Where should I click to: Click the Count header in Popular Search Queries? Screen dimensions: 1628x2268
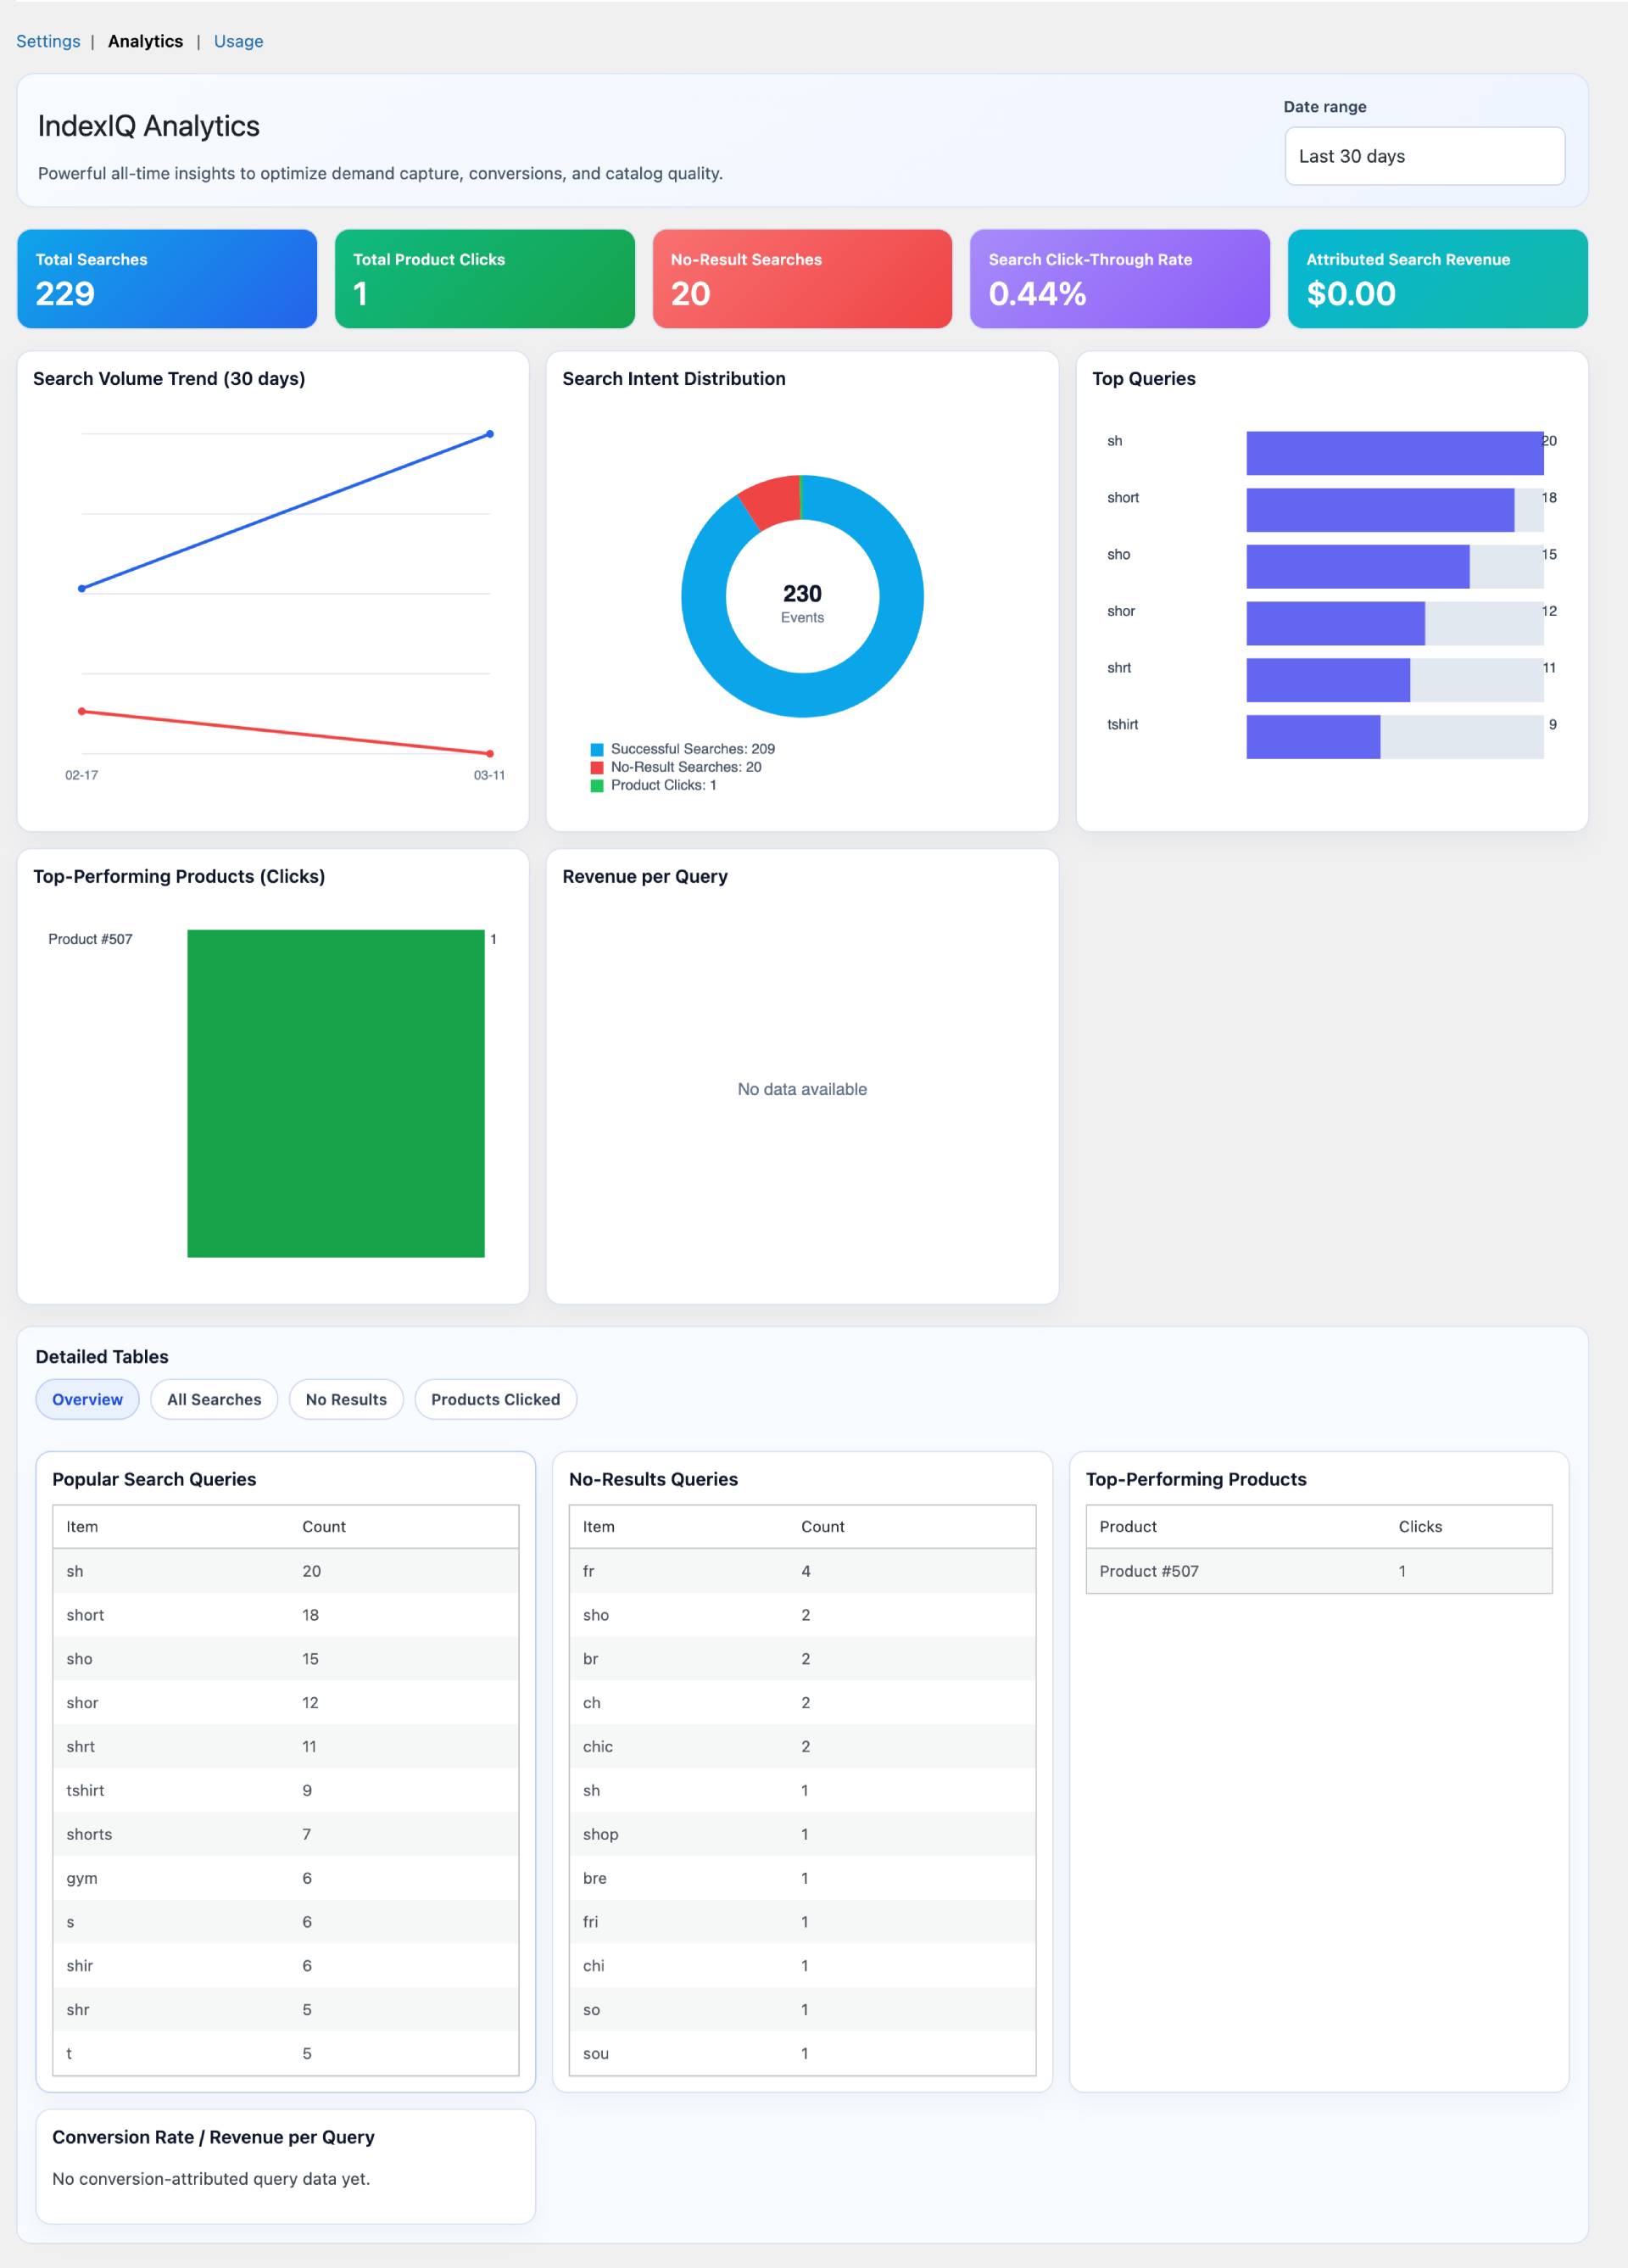pos(323,1526)
